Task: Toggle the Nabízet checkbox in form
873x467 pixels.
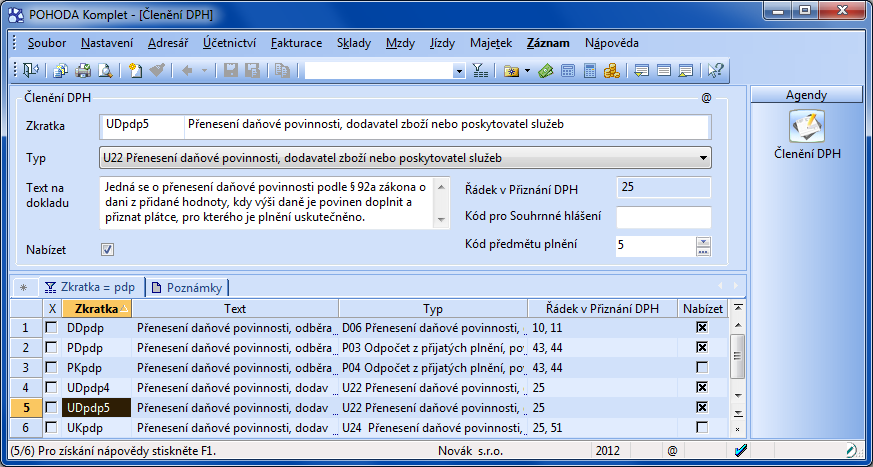Action: coord(107,250)
